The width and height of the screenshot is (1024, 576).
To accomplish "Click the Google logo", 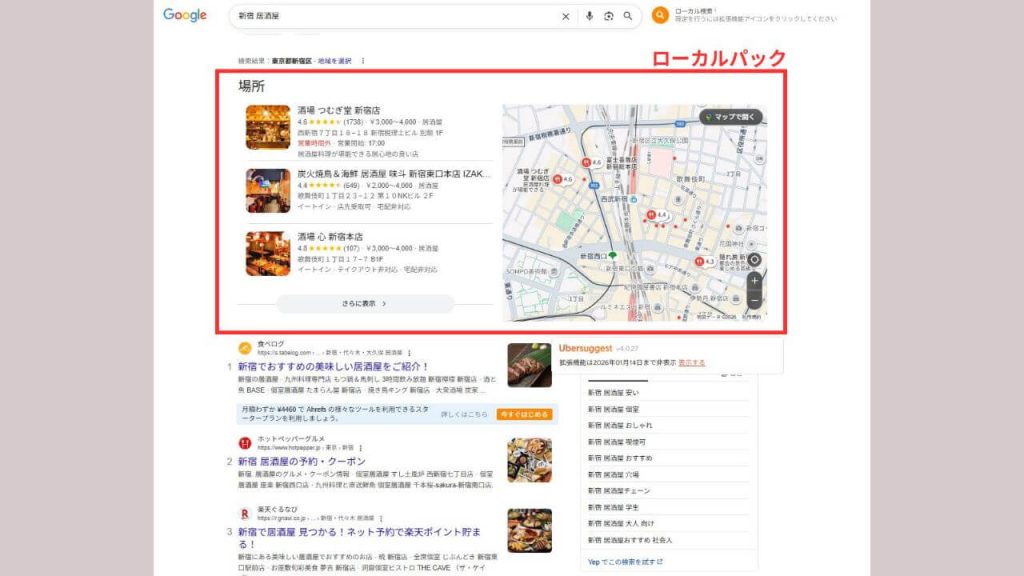I will pos(184,16).
